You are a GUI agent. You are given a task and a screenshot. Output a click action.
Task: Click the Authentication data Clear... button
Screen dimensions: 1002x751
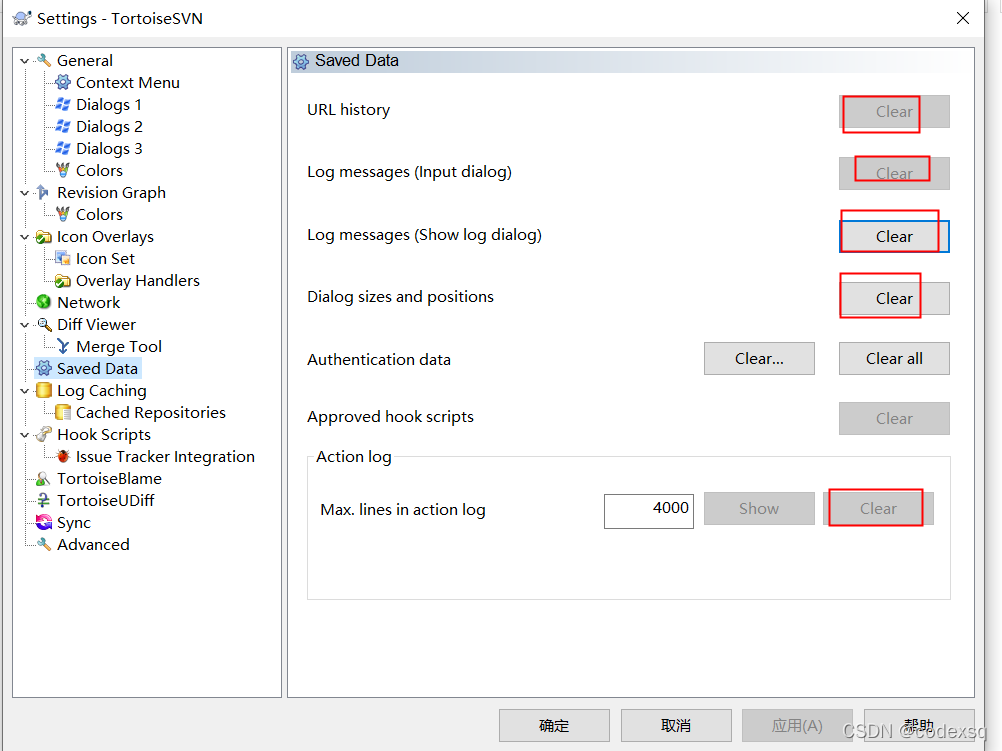[759, 359]
